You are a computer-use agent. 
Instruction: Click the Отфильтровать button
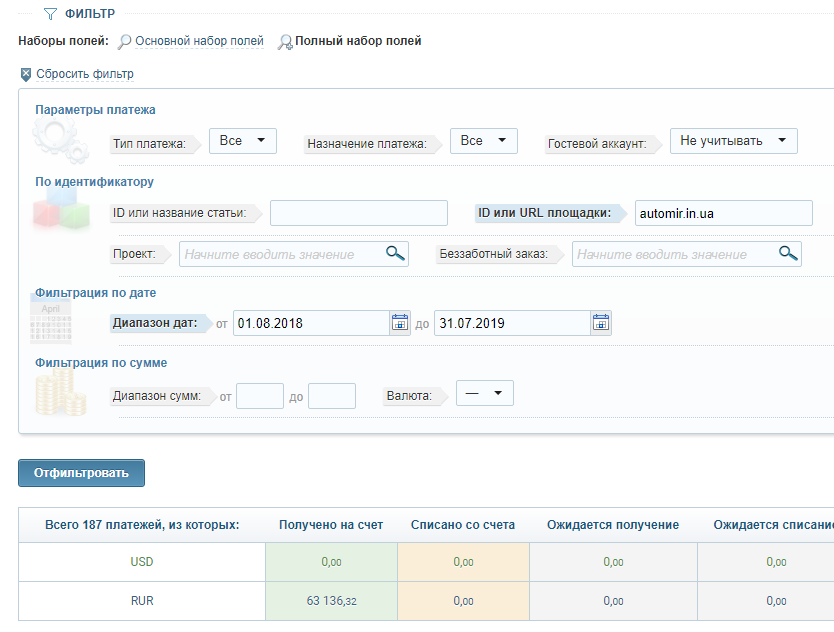click(81, 473)
